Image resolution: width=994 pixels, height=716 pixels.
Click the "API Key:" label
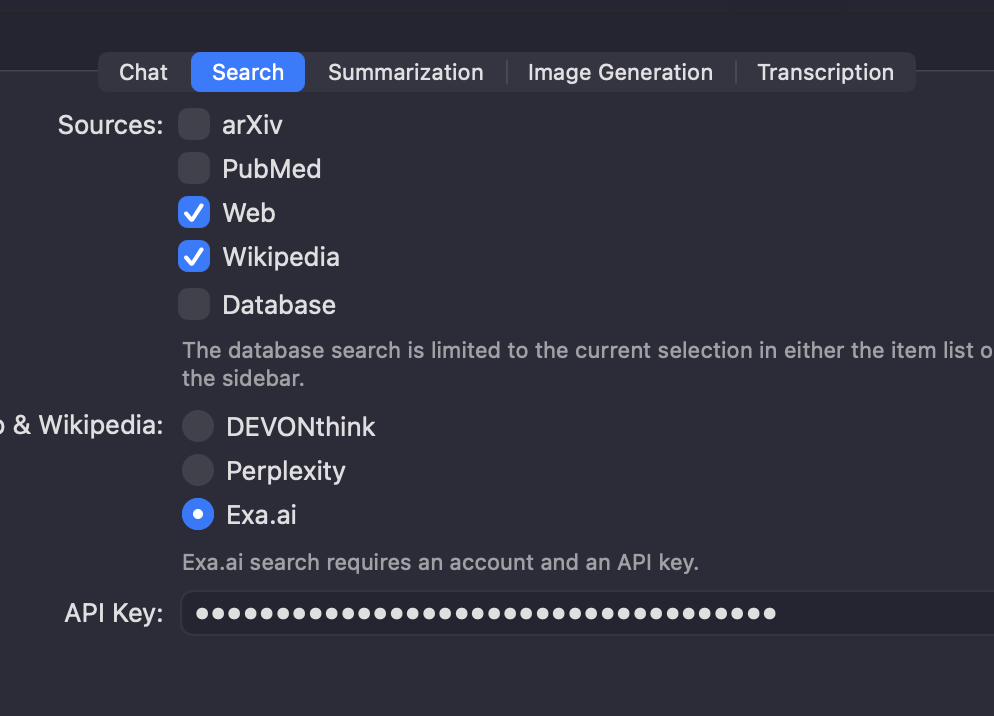[113, 613]
